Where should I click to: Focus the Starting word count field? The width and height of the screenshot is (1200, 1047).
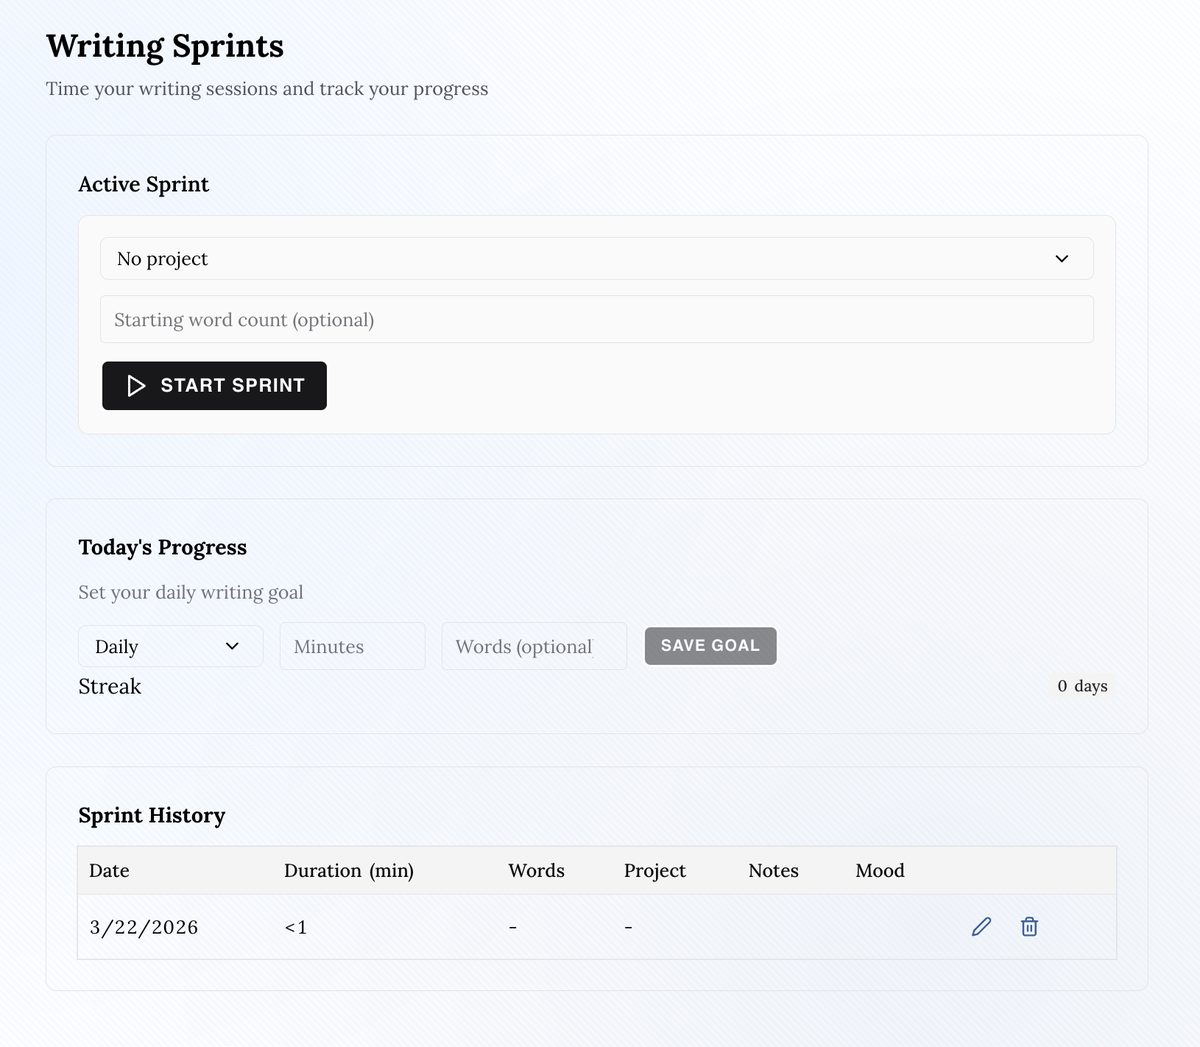point(596,320)
